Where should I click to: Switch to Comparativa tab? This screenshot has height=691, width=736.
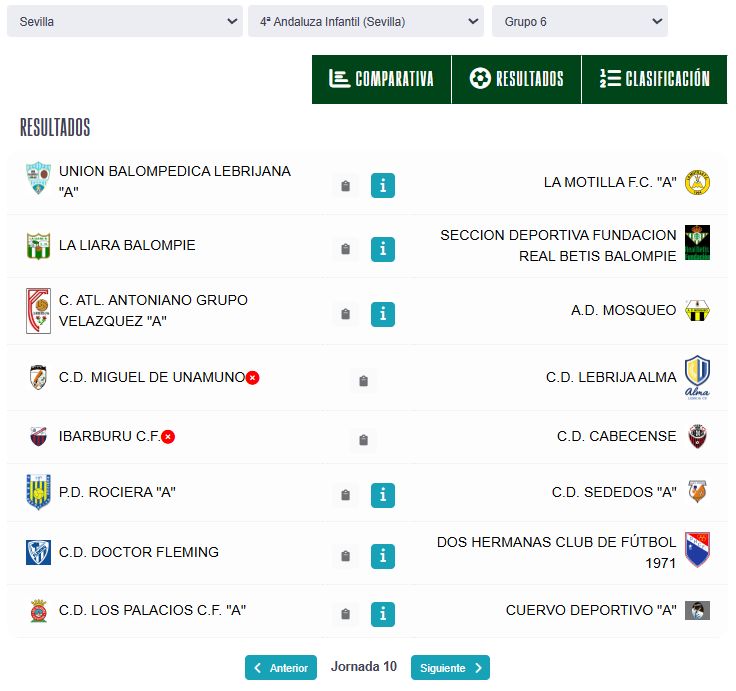click(x=382, y=79)
